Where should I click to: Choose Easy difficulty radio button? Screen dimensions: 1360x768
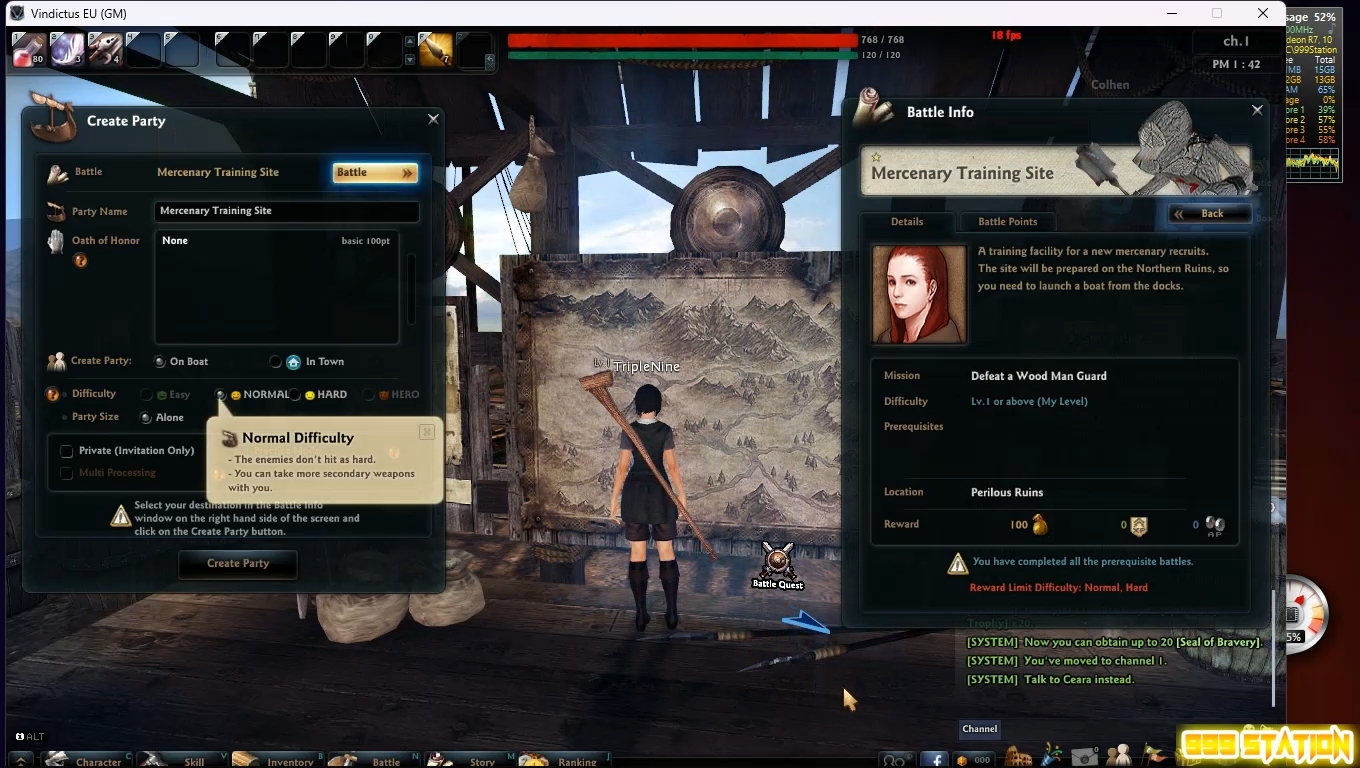click(147, 395)
